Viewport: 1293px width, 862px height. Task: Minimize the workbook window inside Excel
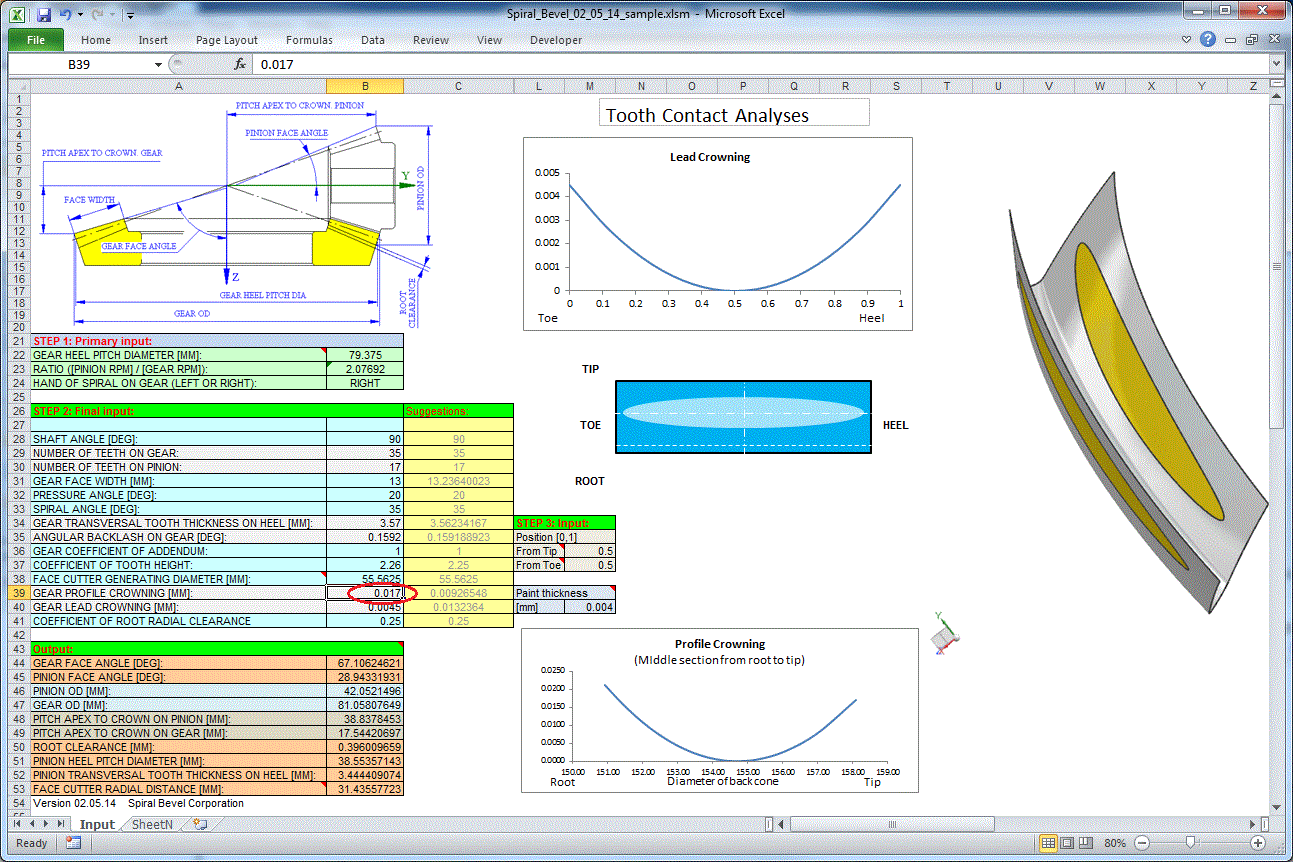click(x=1232, y=40)
